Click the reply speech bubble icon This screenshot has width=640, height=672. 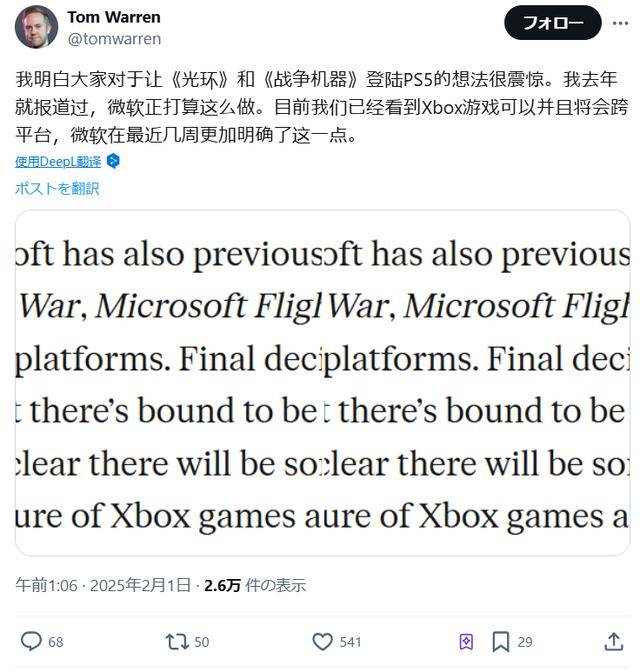pos(31,642)
